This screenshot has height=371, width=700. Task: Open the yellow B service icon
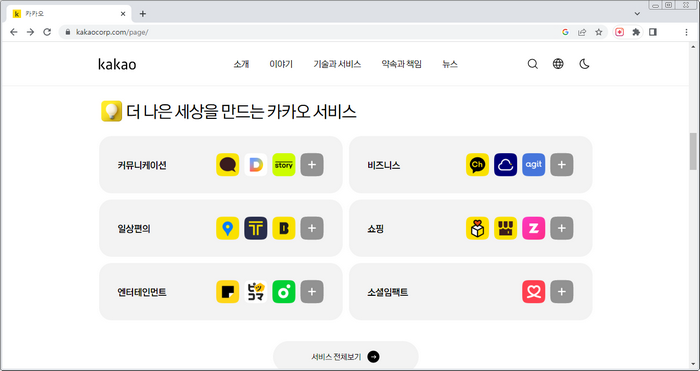tap(284, 228)
